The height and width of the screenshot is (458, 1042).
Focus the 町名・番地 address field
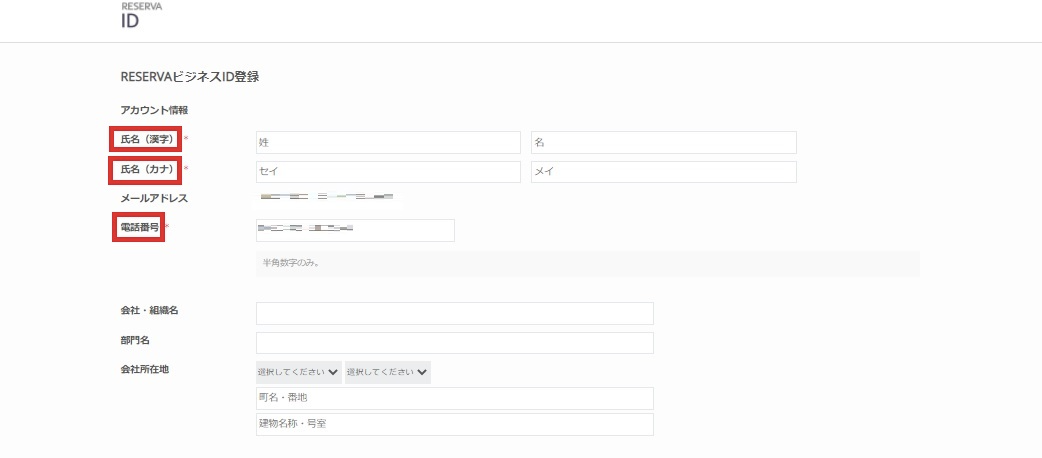pyautogui.click(x=454, y=398)
